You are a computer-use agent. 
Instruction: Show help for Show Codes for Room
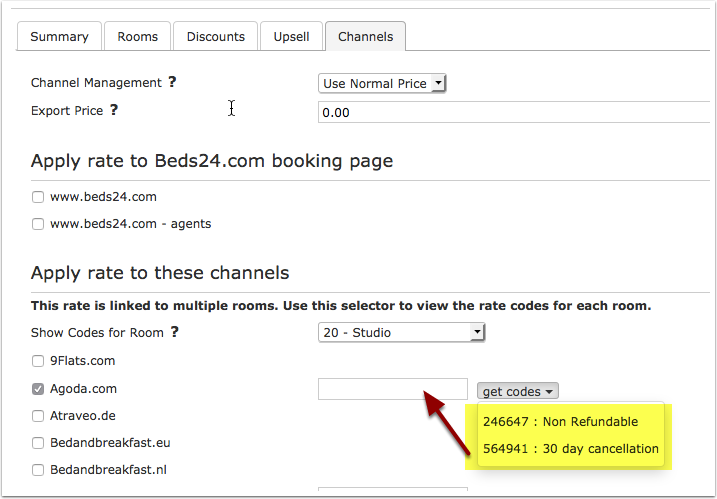(174, 332)
